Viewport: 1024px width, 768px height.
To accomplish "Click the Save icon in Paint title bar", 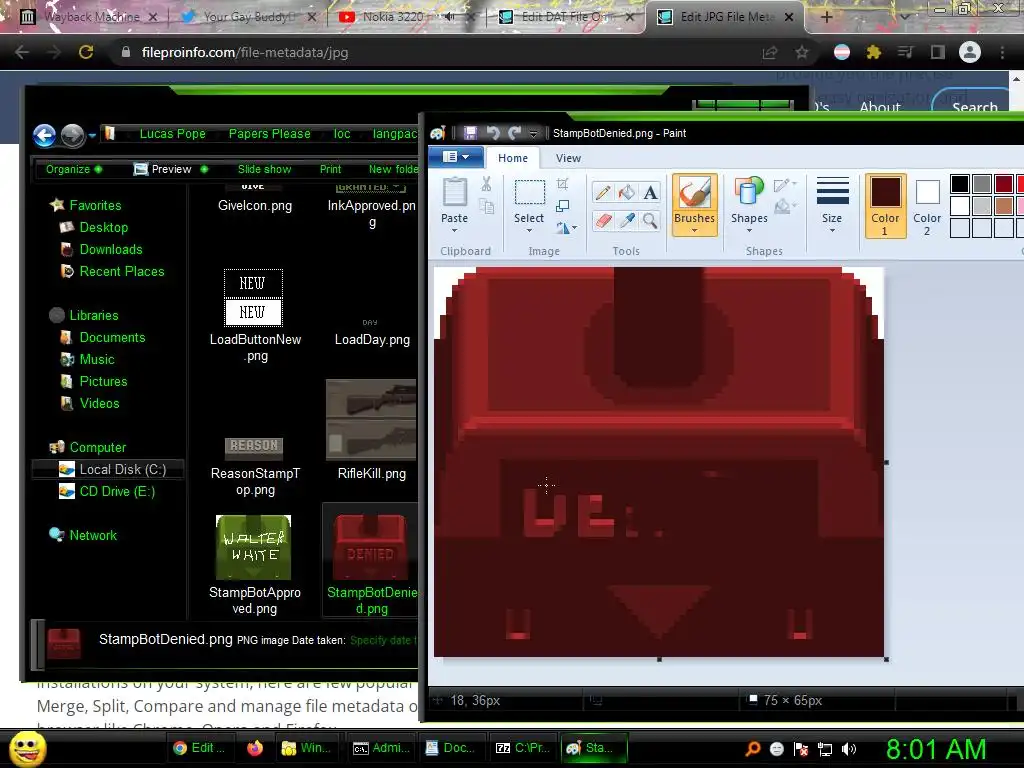I will pos(470,133).
